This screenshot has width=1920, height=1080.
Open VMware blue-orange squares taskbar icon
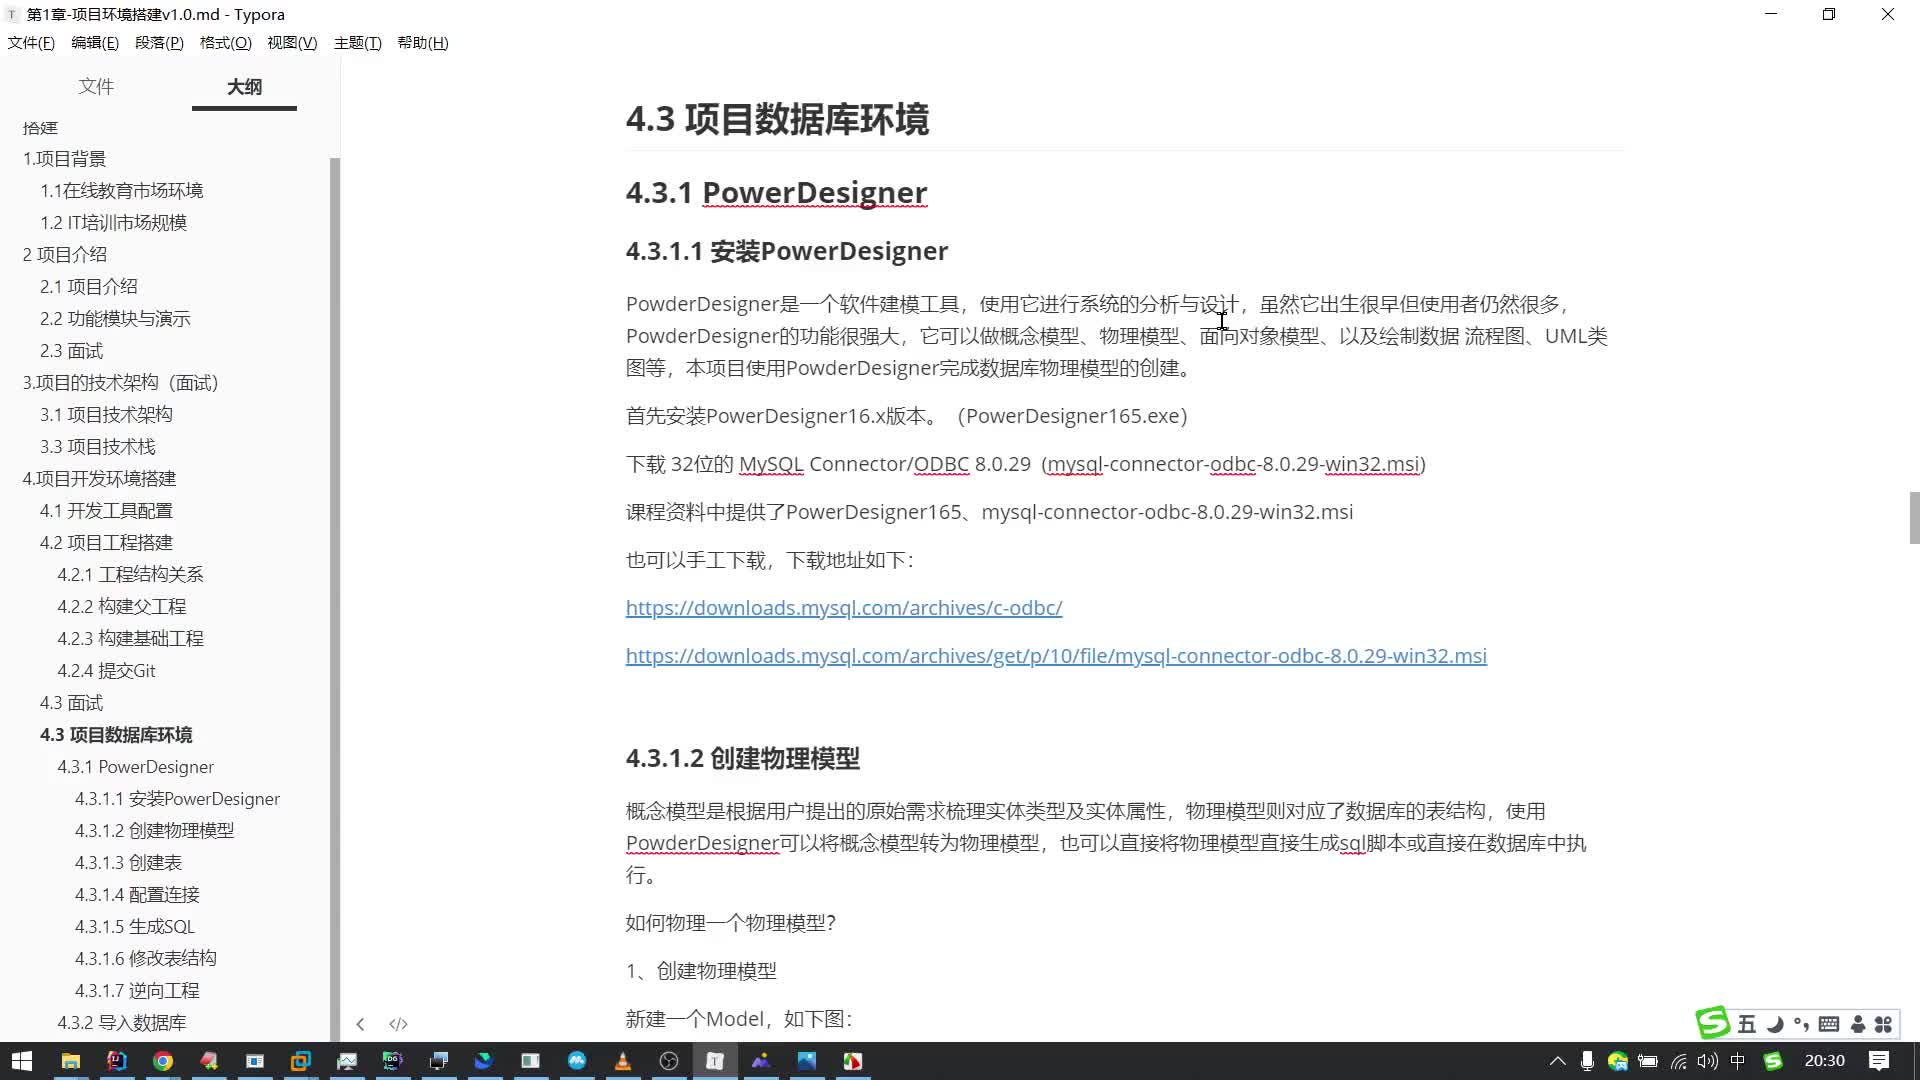point(300,1061)
